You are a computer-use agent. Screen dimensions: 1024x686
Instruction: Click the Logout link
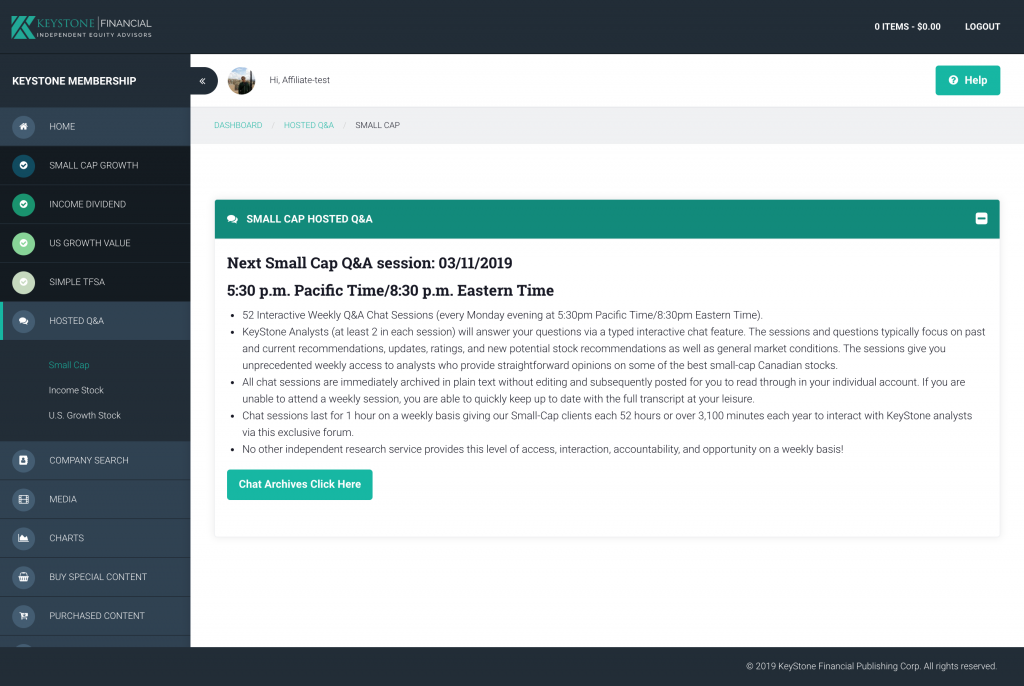(982, 27)
